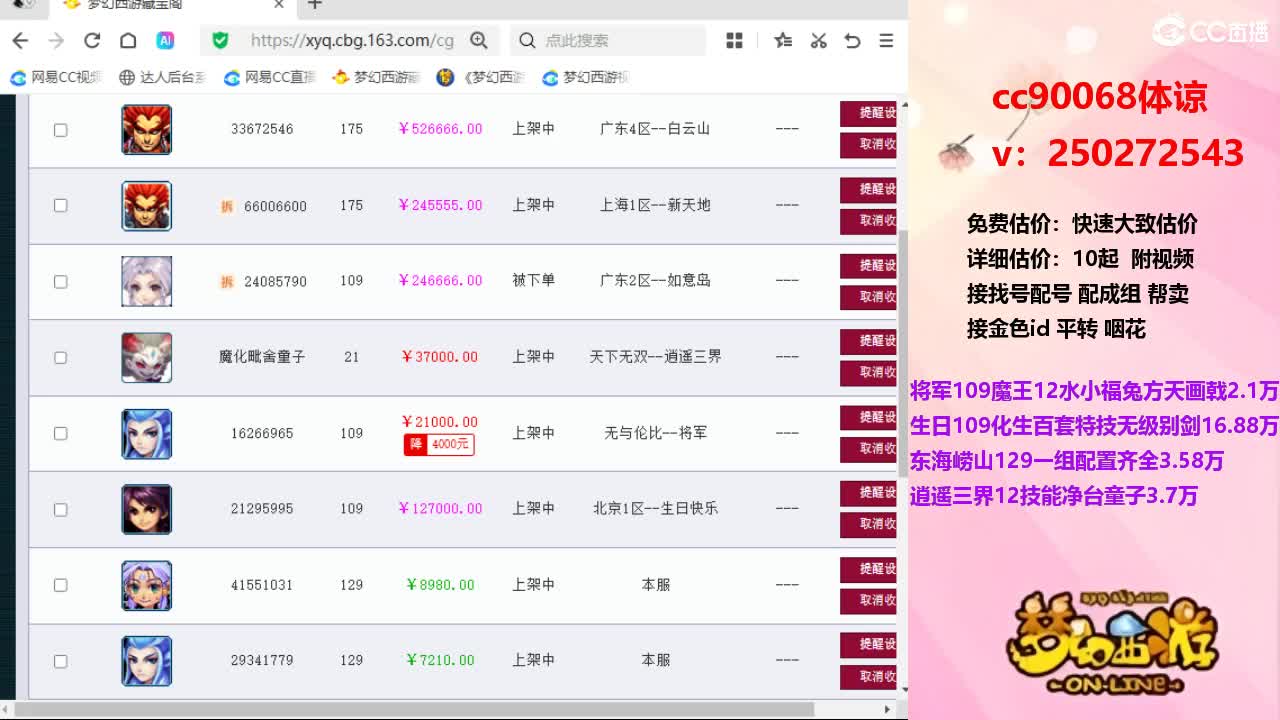The height and width of the screenshot is (720, 1280).
Task: Close the 梦幻西游藏宝阁 tab
Action: [x=279, y=5]
